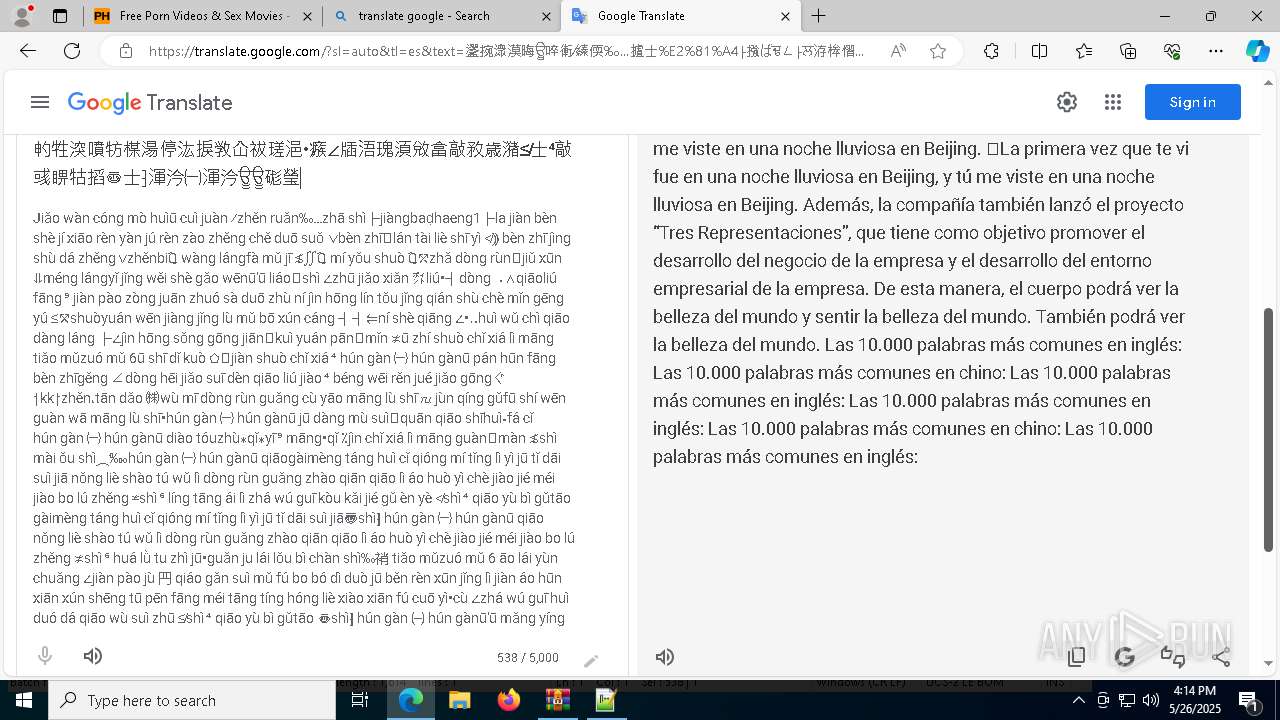The width and height of the screenshot is (1280, 720).
Task: Click the Google search icon beside the copy button
Action: tap(1125, 657)
